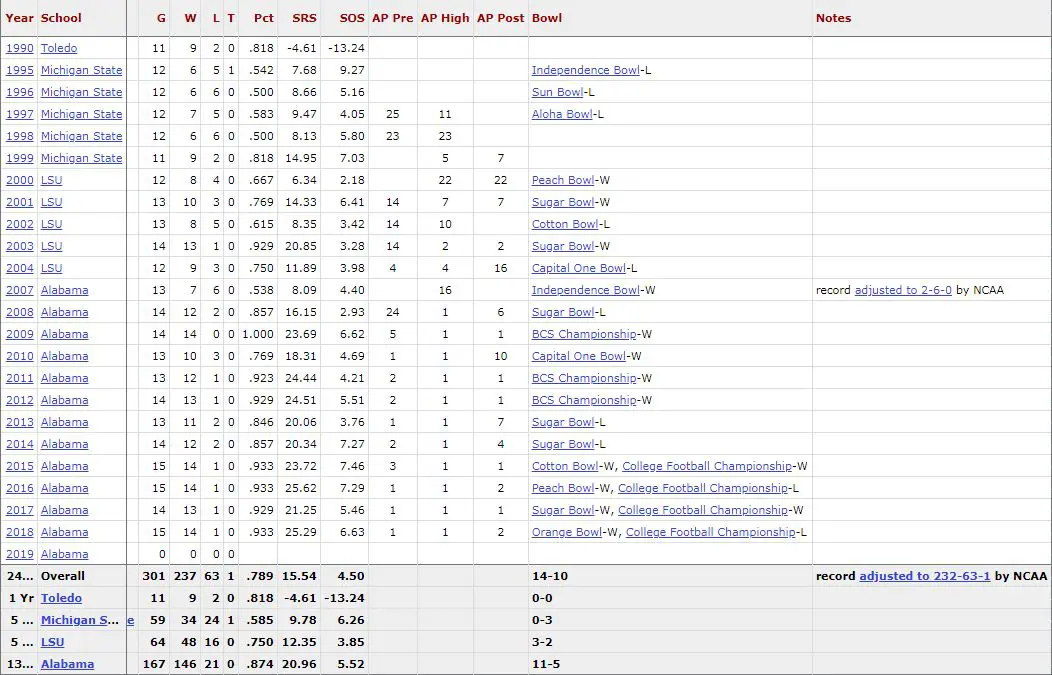Open the 2019 year link

(19, 554)
